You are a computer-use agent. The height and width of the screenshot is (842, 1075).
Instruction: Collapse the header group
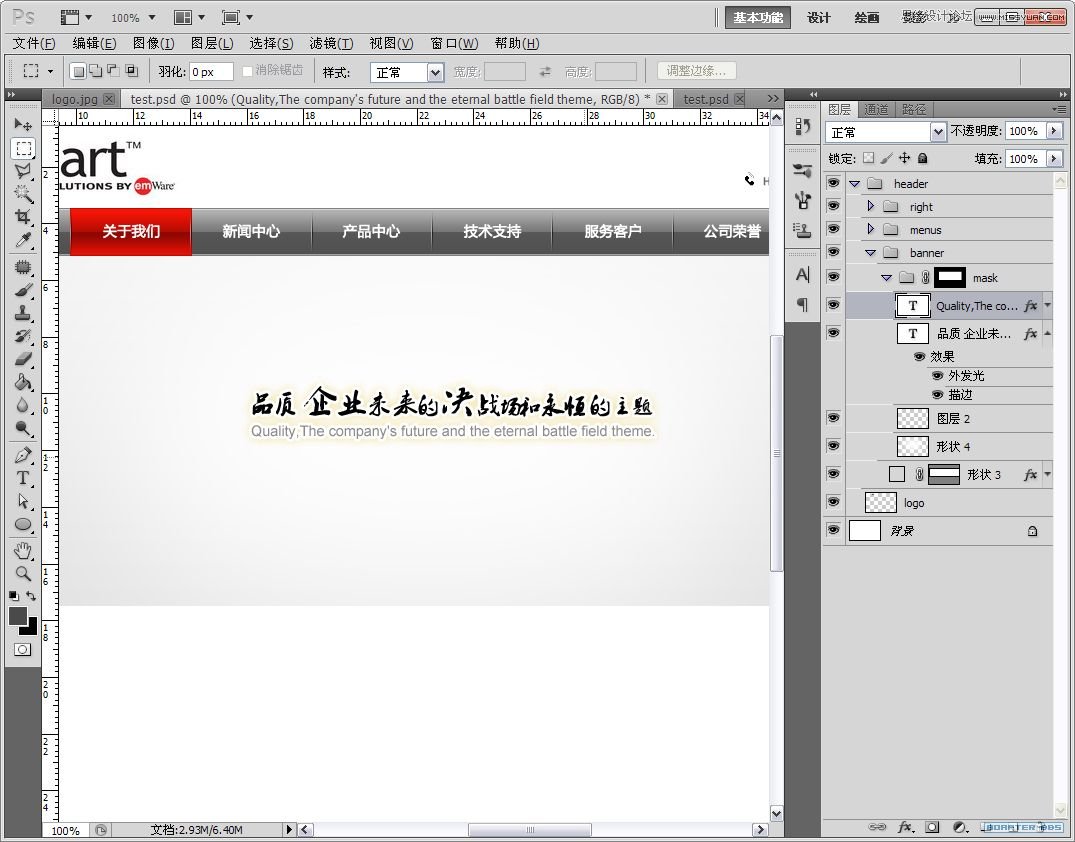(854, 184)
